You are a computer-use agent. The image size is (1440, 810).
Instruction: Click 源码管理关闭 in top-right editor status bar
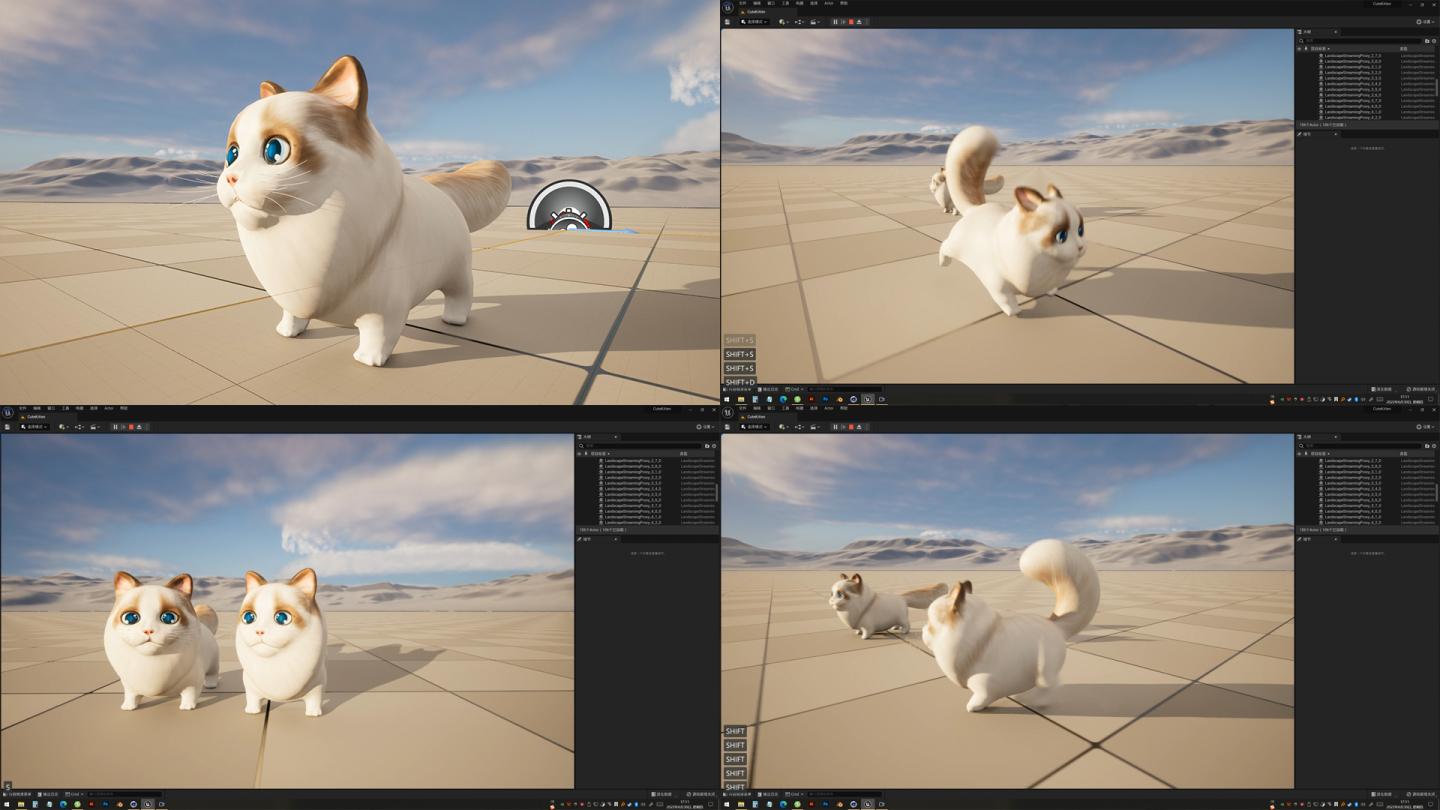click(1421, 389)
